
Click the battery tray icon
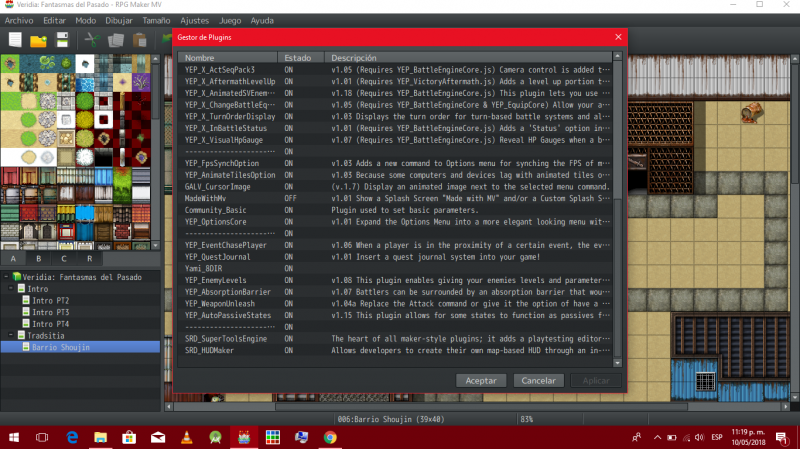coord(672,437)
